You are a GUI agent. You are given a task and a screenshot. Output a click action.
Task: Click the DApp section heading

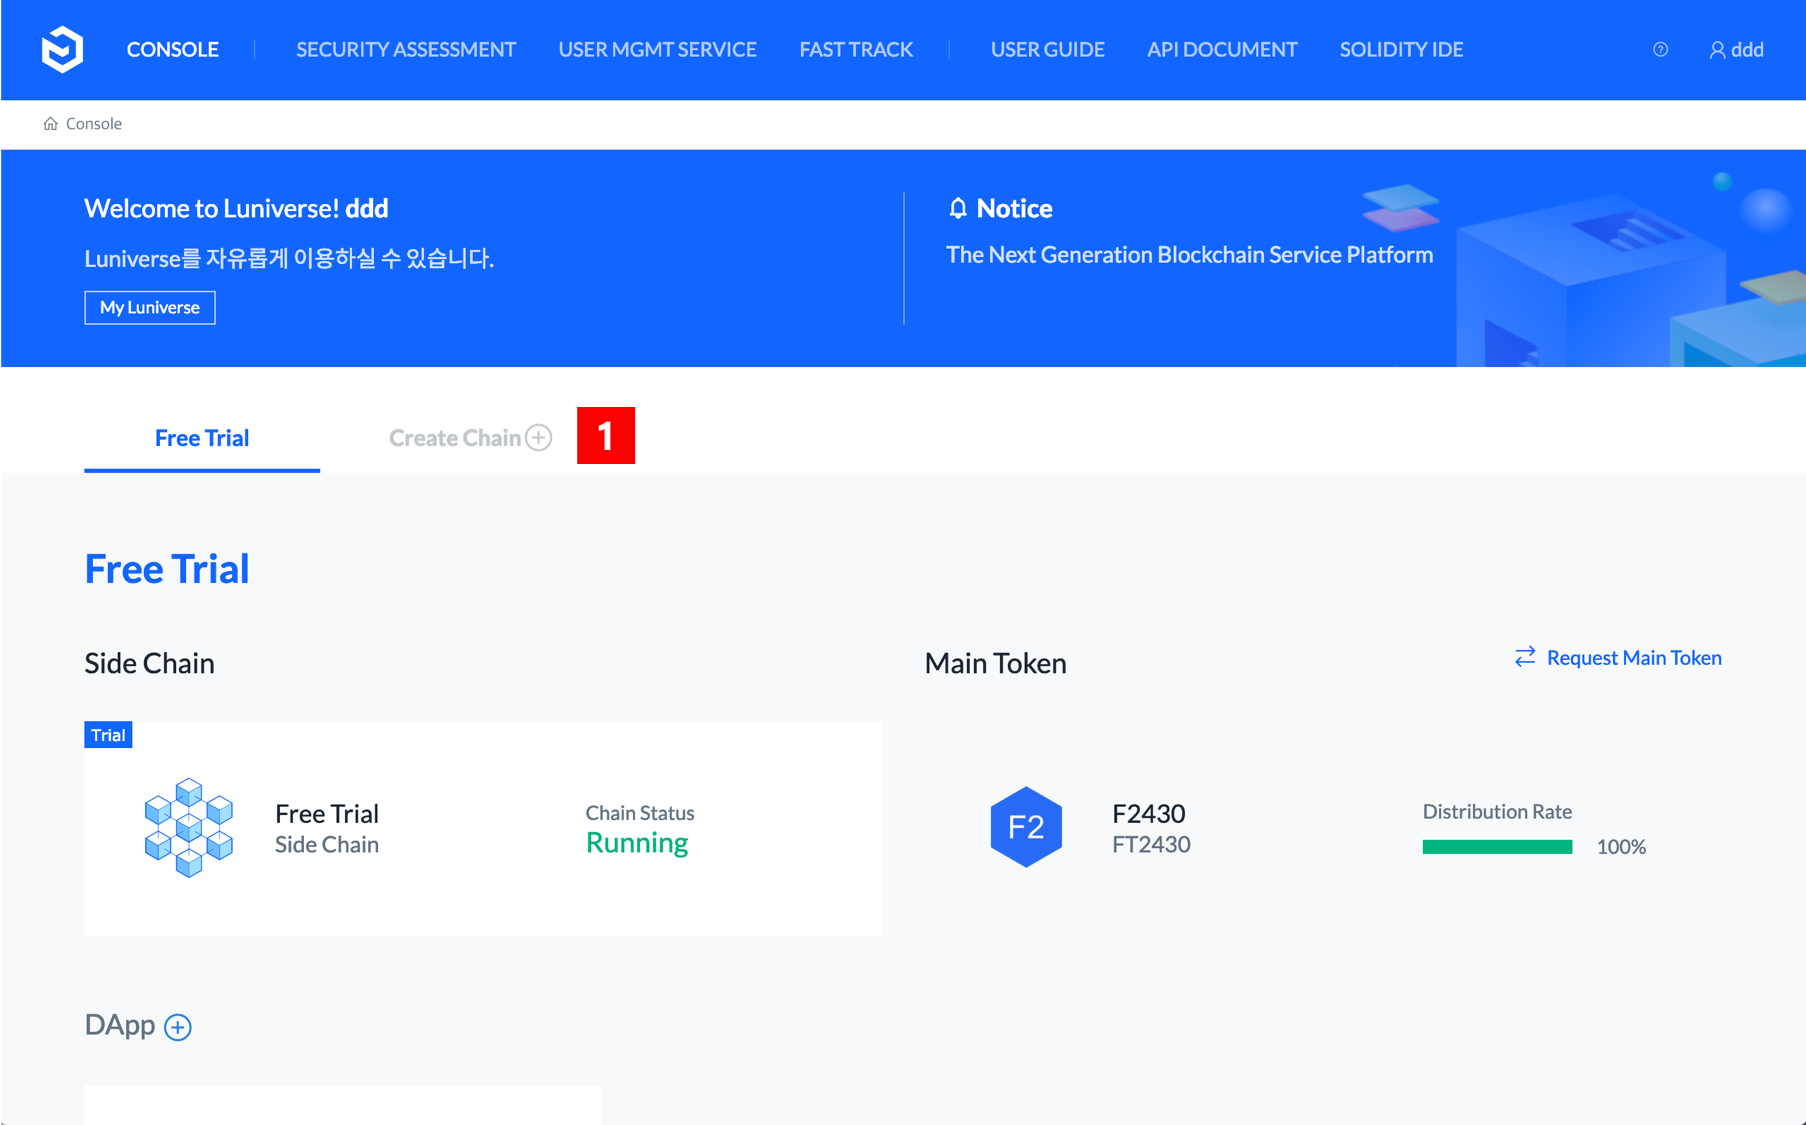120,1025
